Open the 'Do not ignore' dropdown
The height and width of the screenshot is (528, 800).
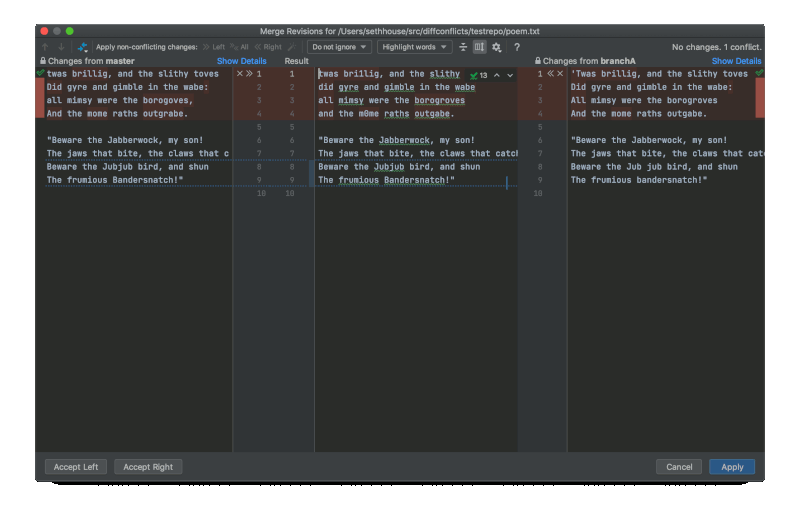point(339,47)
